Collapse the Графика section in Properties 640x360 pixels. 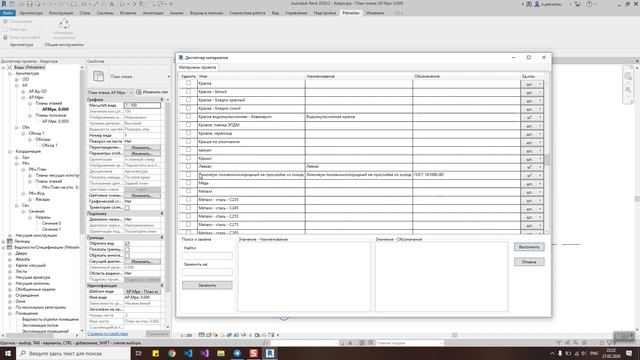[162, 100]
